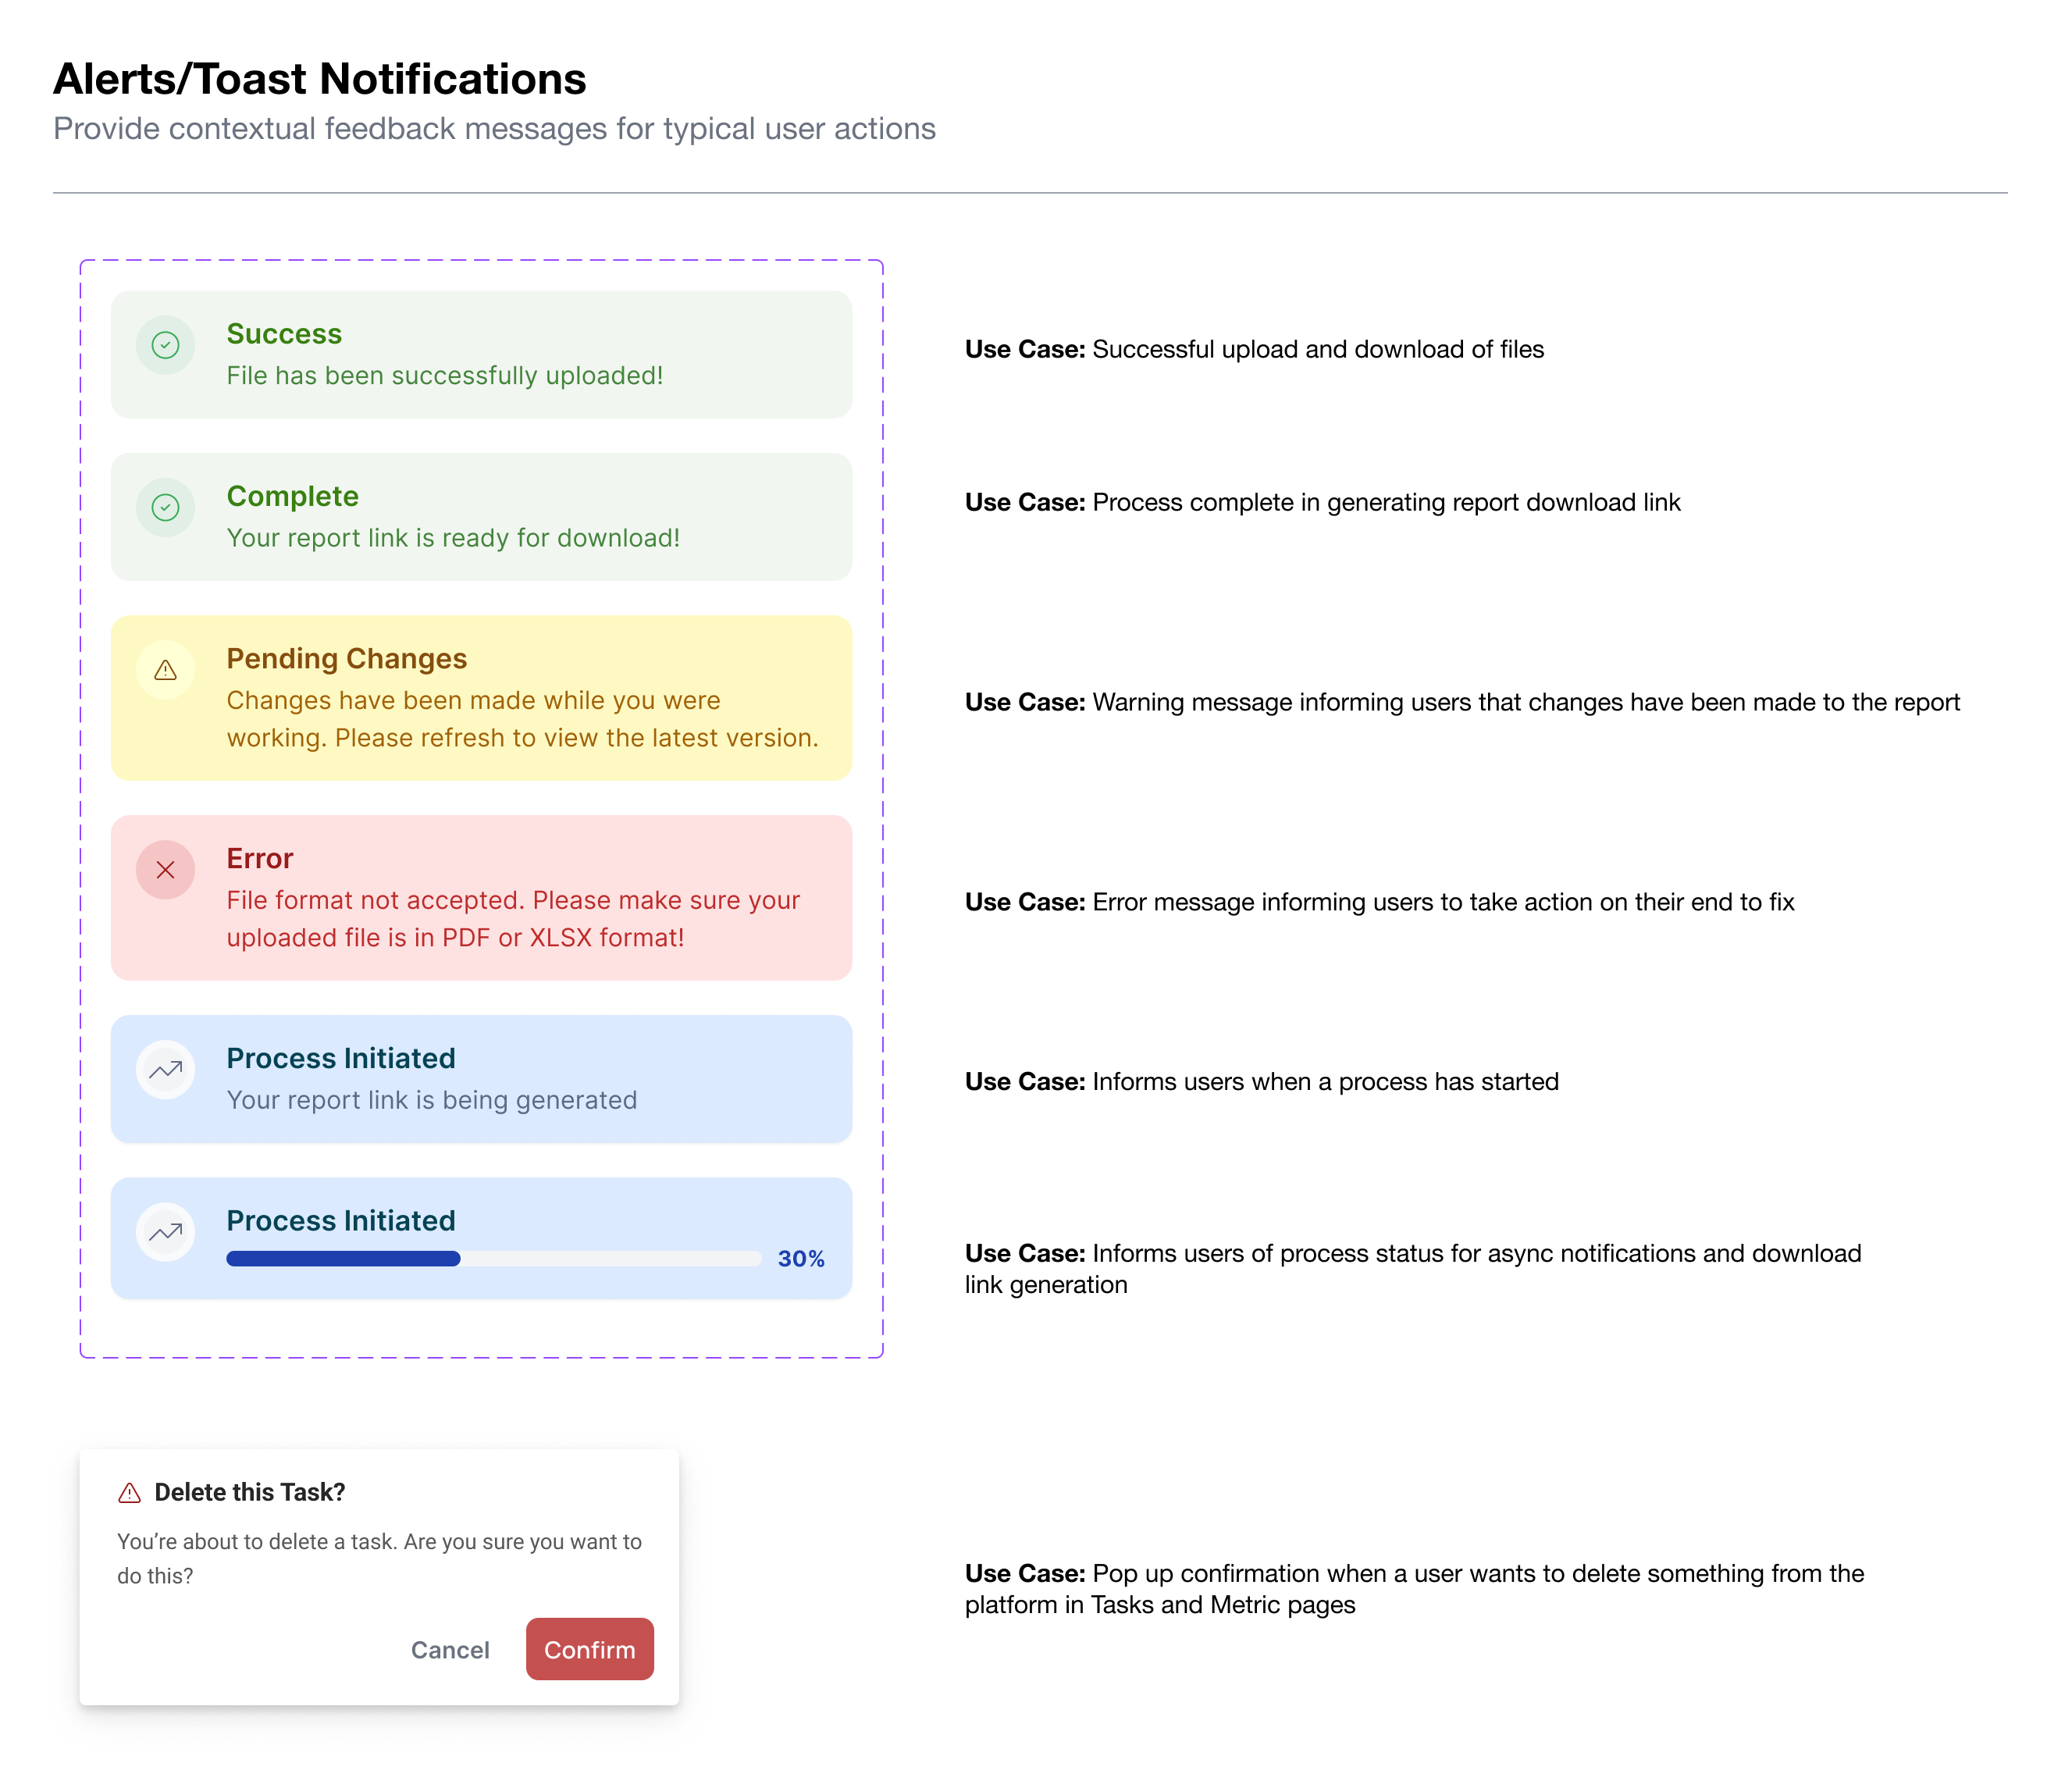The image size is (2072, 1788).
Task: Click the red X icon in Error toast
Action: pyautogui.click(x=165, y=870)
